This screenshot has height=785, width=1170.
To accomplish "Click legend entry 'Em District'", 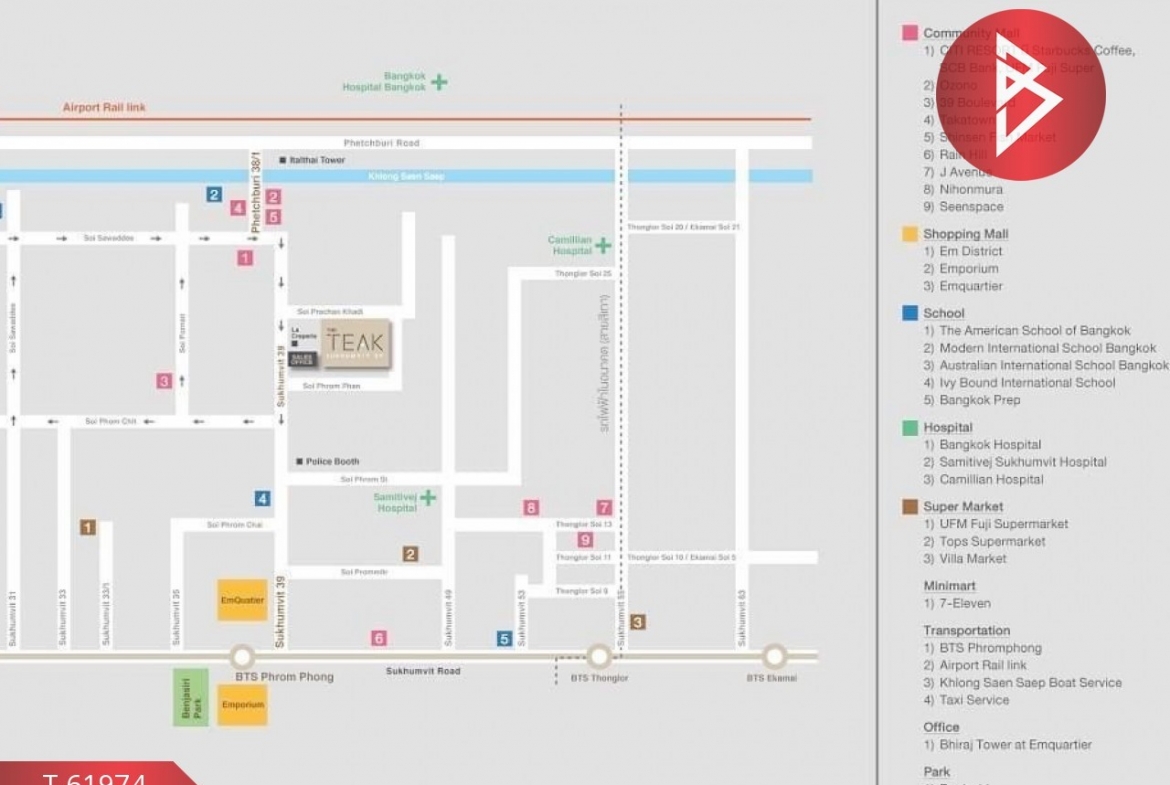I will click(x=970, y=251).
